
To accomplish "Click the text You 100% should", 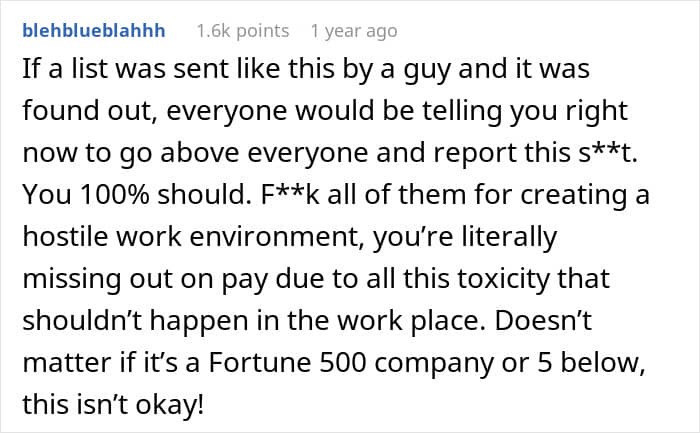I will [x=137, y=195].
